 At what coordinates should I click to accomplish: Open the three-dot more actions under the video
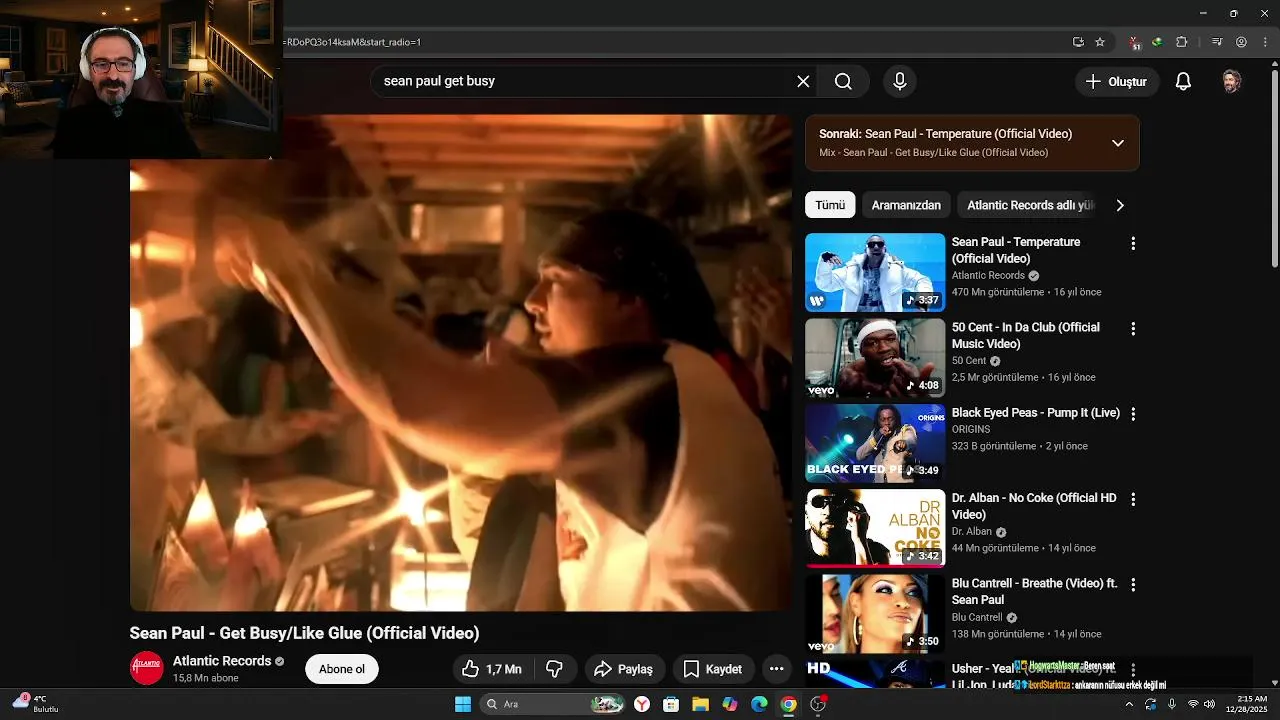point(776,669)
